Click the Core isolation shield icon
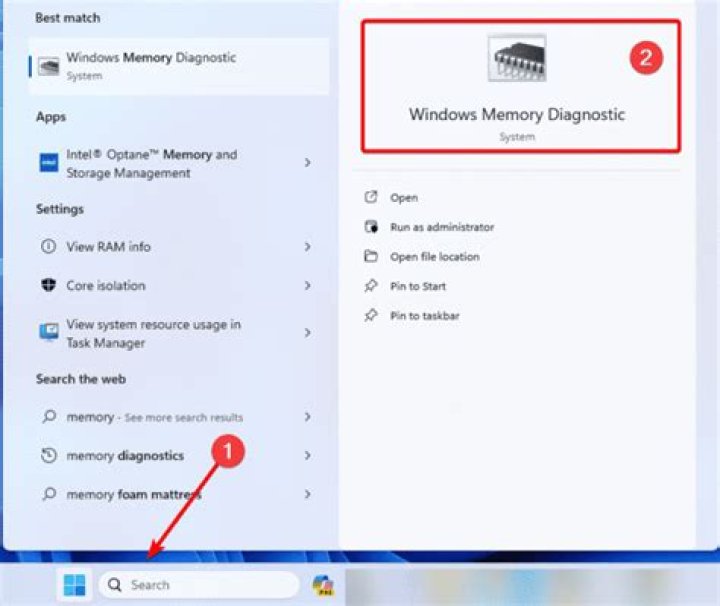This screenshot has width=720, height=606. tap(48, 286)
